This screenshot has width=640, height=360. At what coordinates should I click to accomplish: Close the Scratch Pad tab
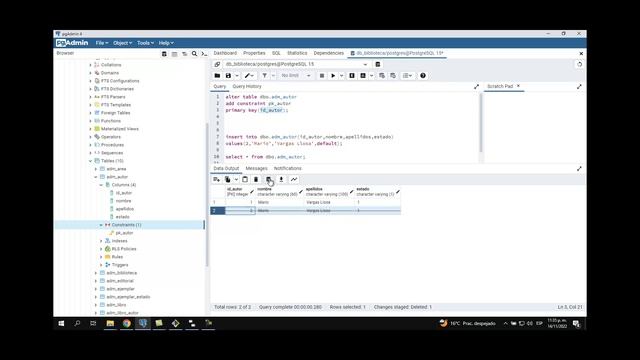[518, 86]
